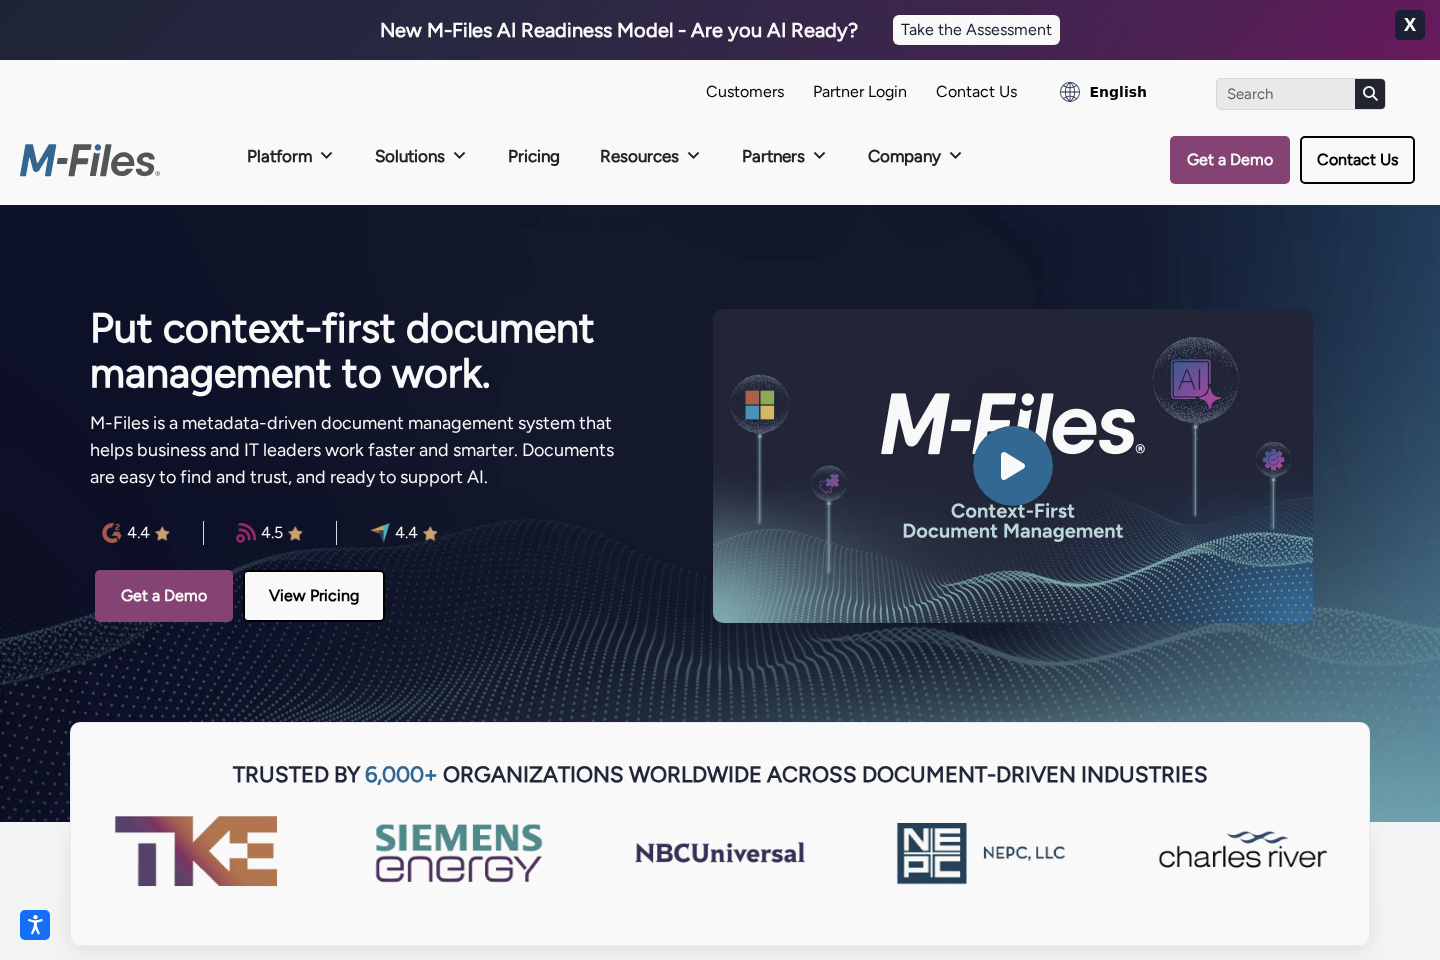Click the G2 4.4 rating icon
This screenshot has height=960, width=1440.
tap(112, 533)
